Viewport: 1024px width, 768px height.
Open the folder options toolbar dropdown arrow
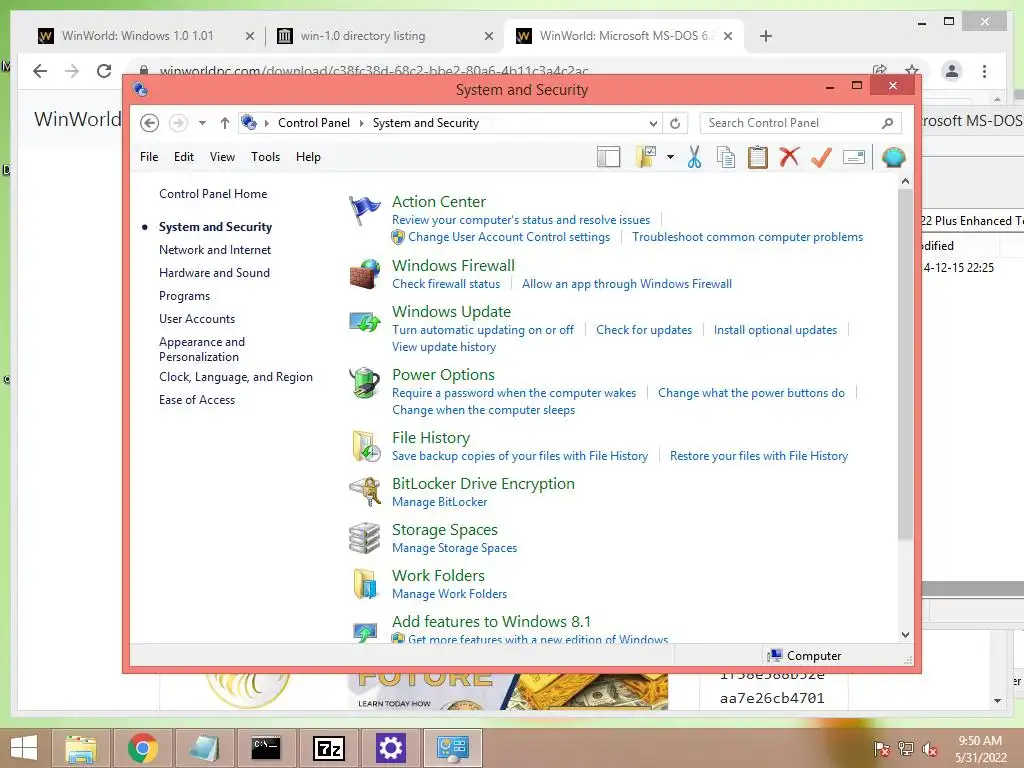(x=671, y=157)
